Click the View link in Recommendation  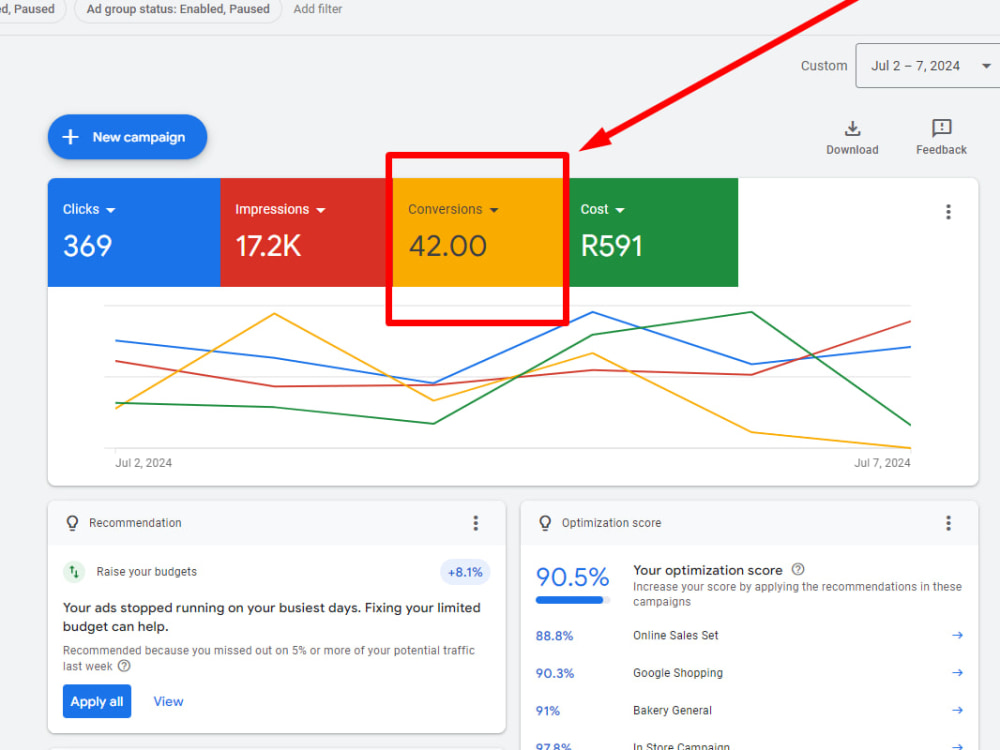coord(168,702)
